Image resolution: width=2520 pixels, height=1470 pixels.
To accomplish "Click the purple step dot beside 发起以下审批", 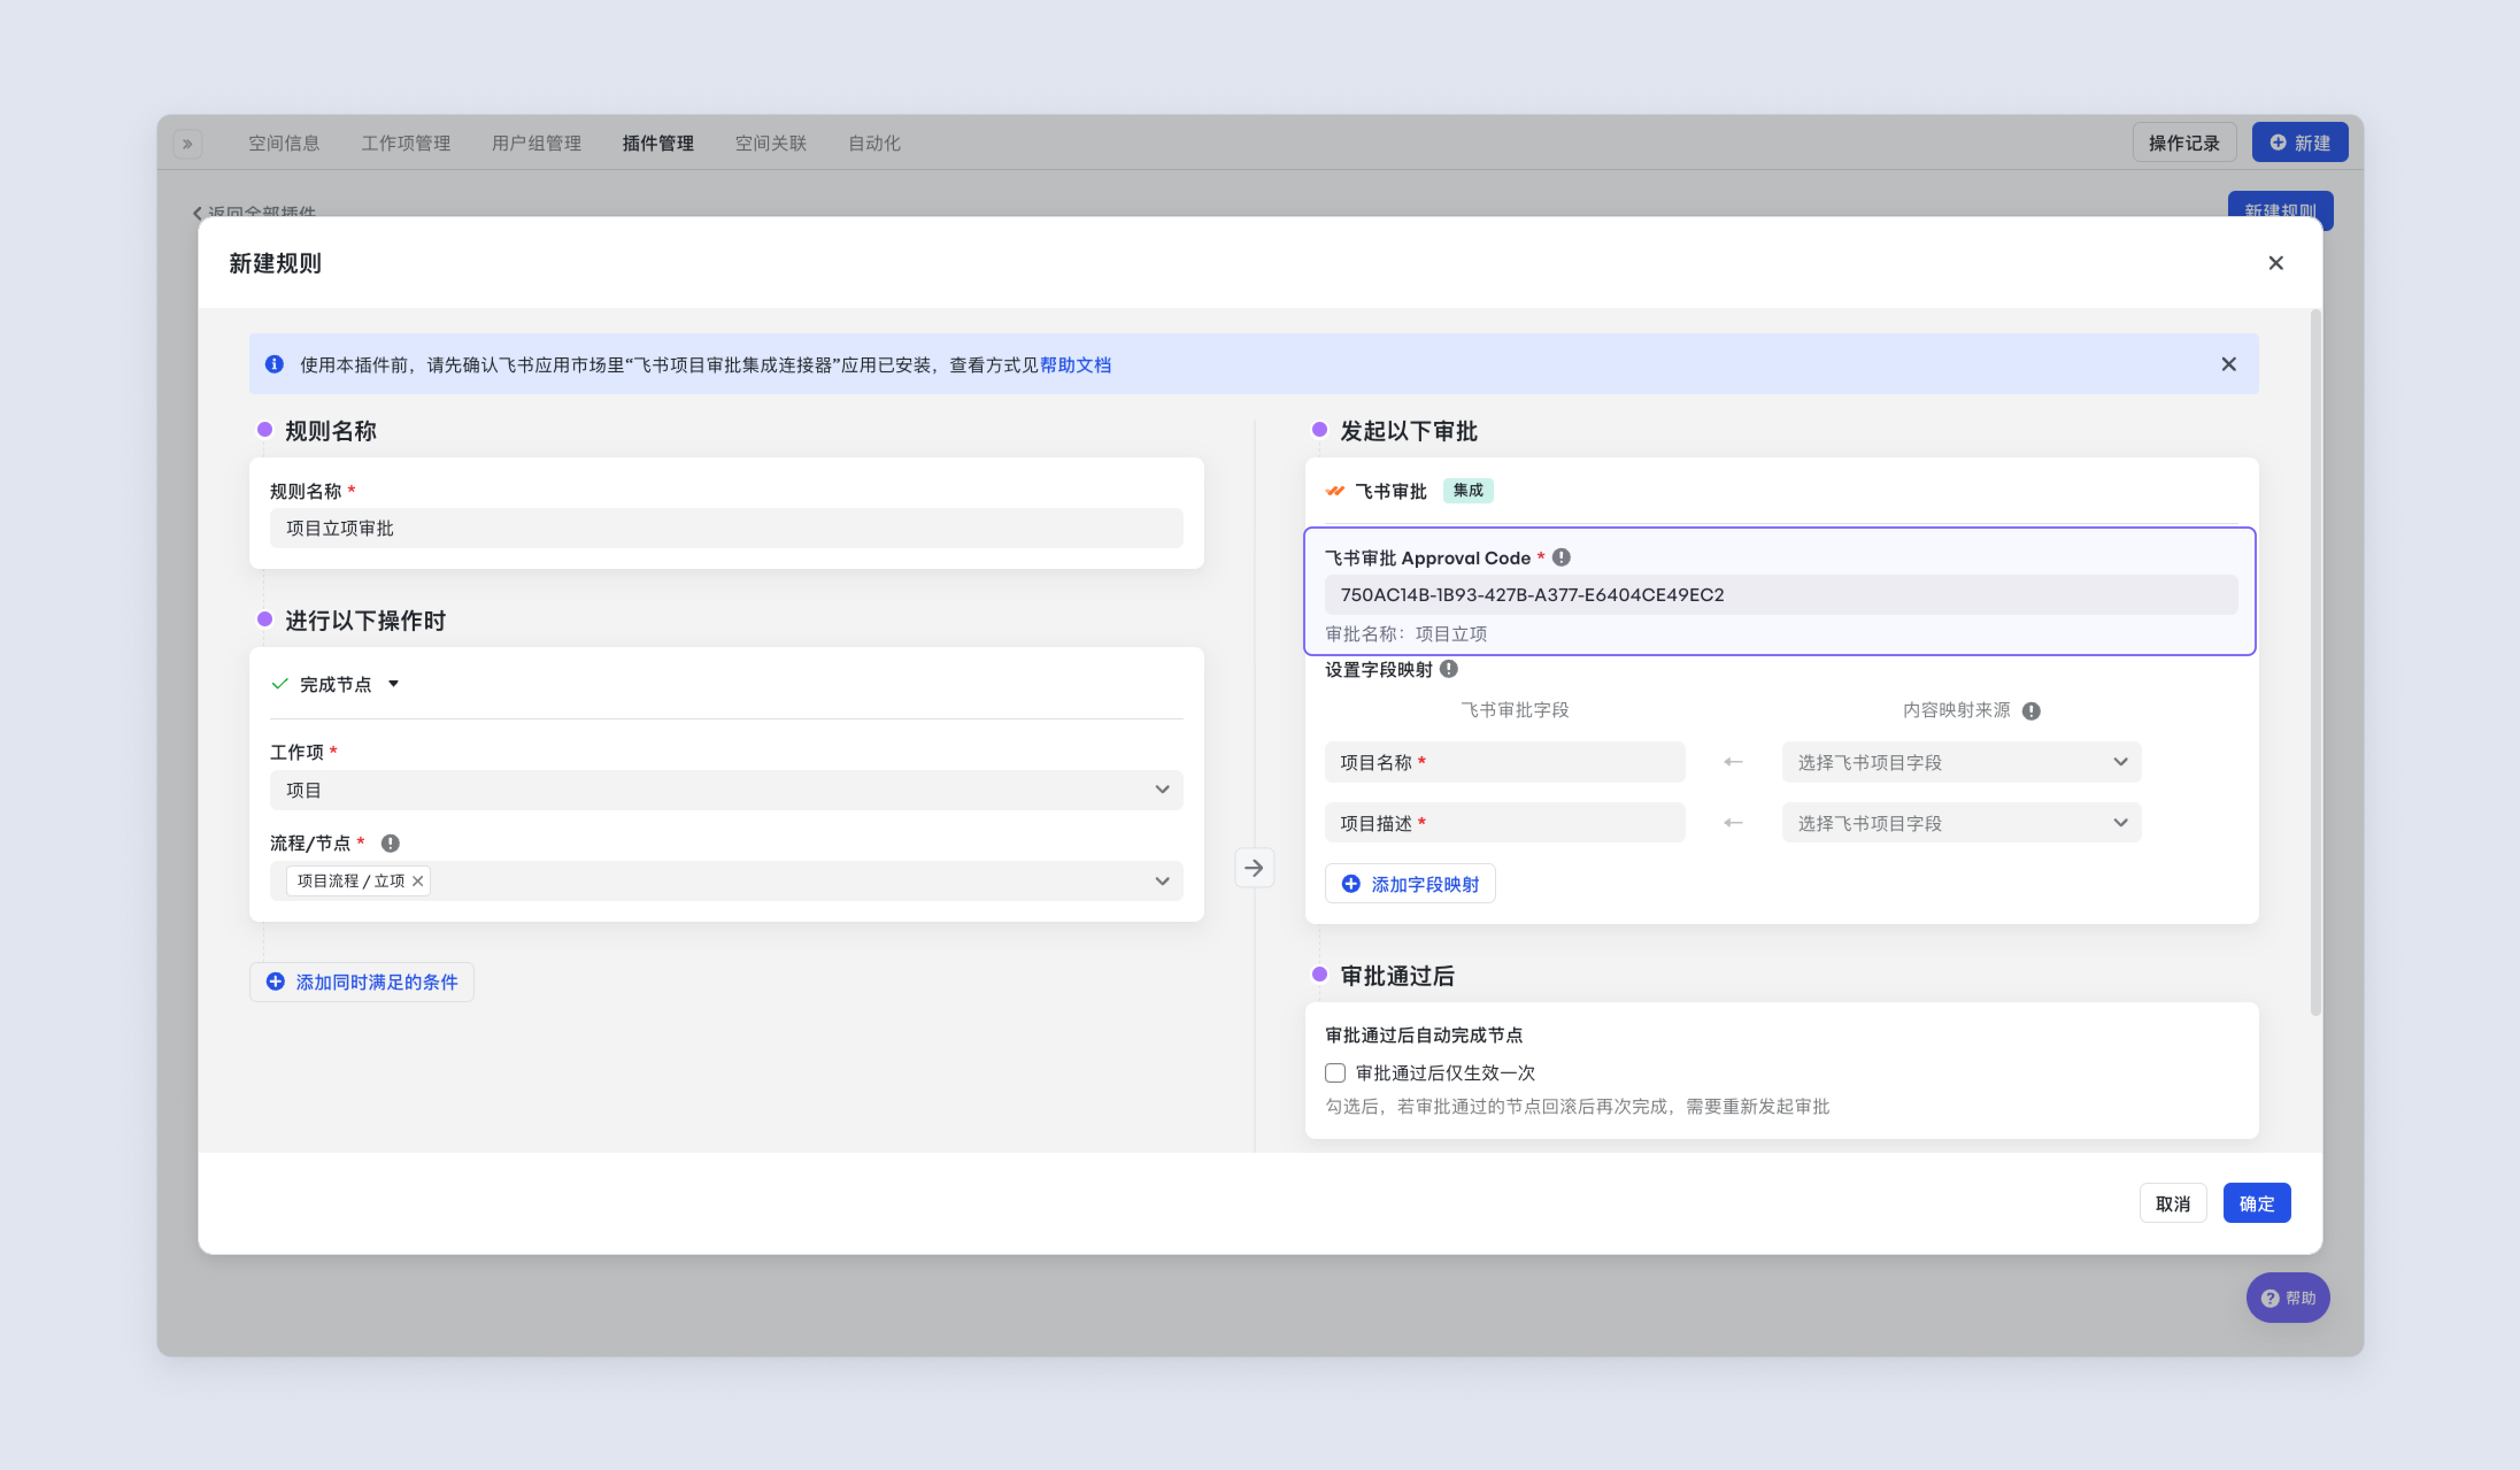I will pos(1319,429).
